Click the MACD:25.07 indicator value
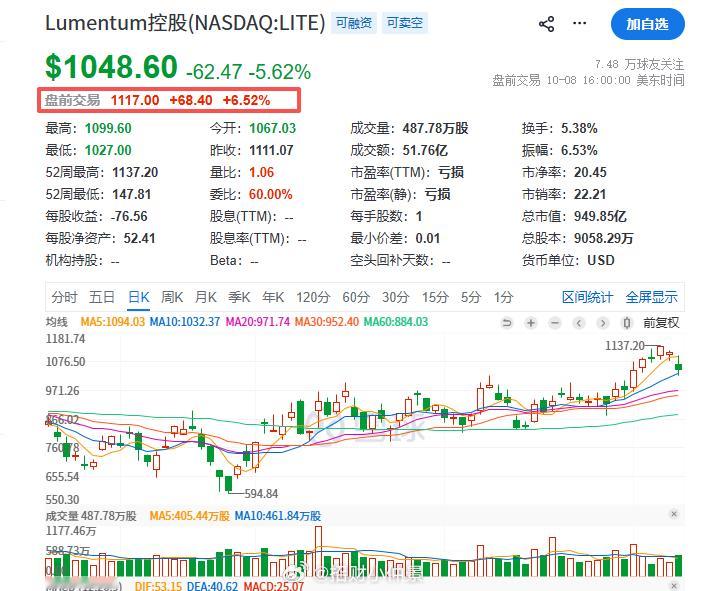This screenshot has width=710, height=591. pos(273,586)
